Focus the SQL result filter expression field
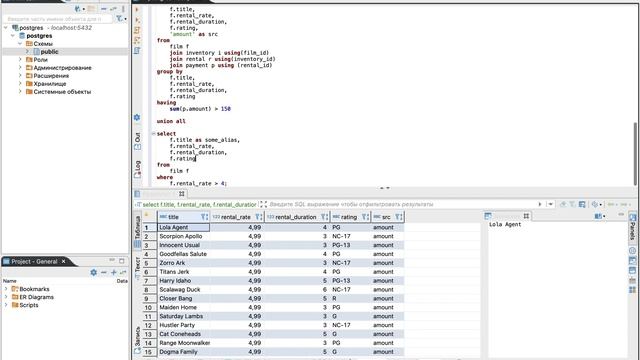This screenshot has height=360, width=640. pos(402,204)
